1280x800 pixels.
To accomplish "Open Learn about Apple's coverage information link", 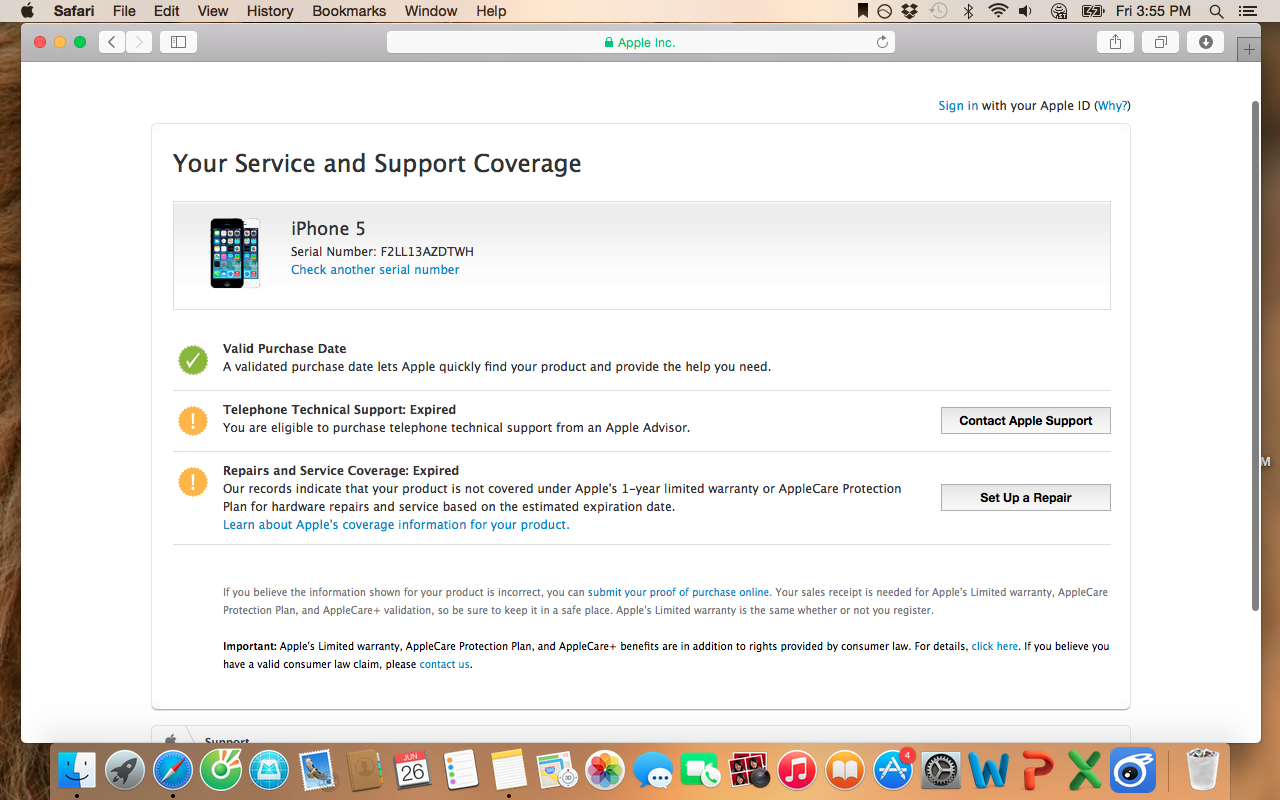I will (x=396, y=525).
